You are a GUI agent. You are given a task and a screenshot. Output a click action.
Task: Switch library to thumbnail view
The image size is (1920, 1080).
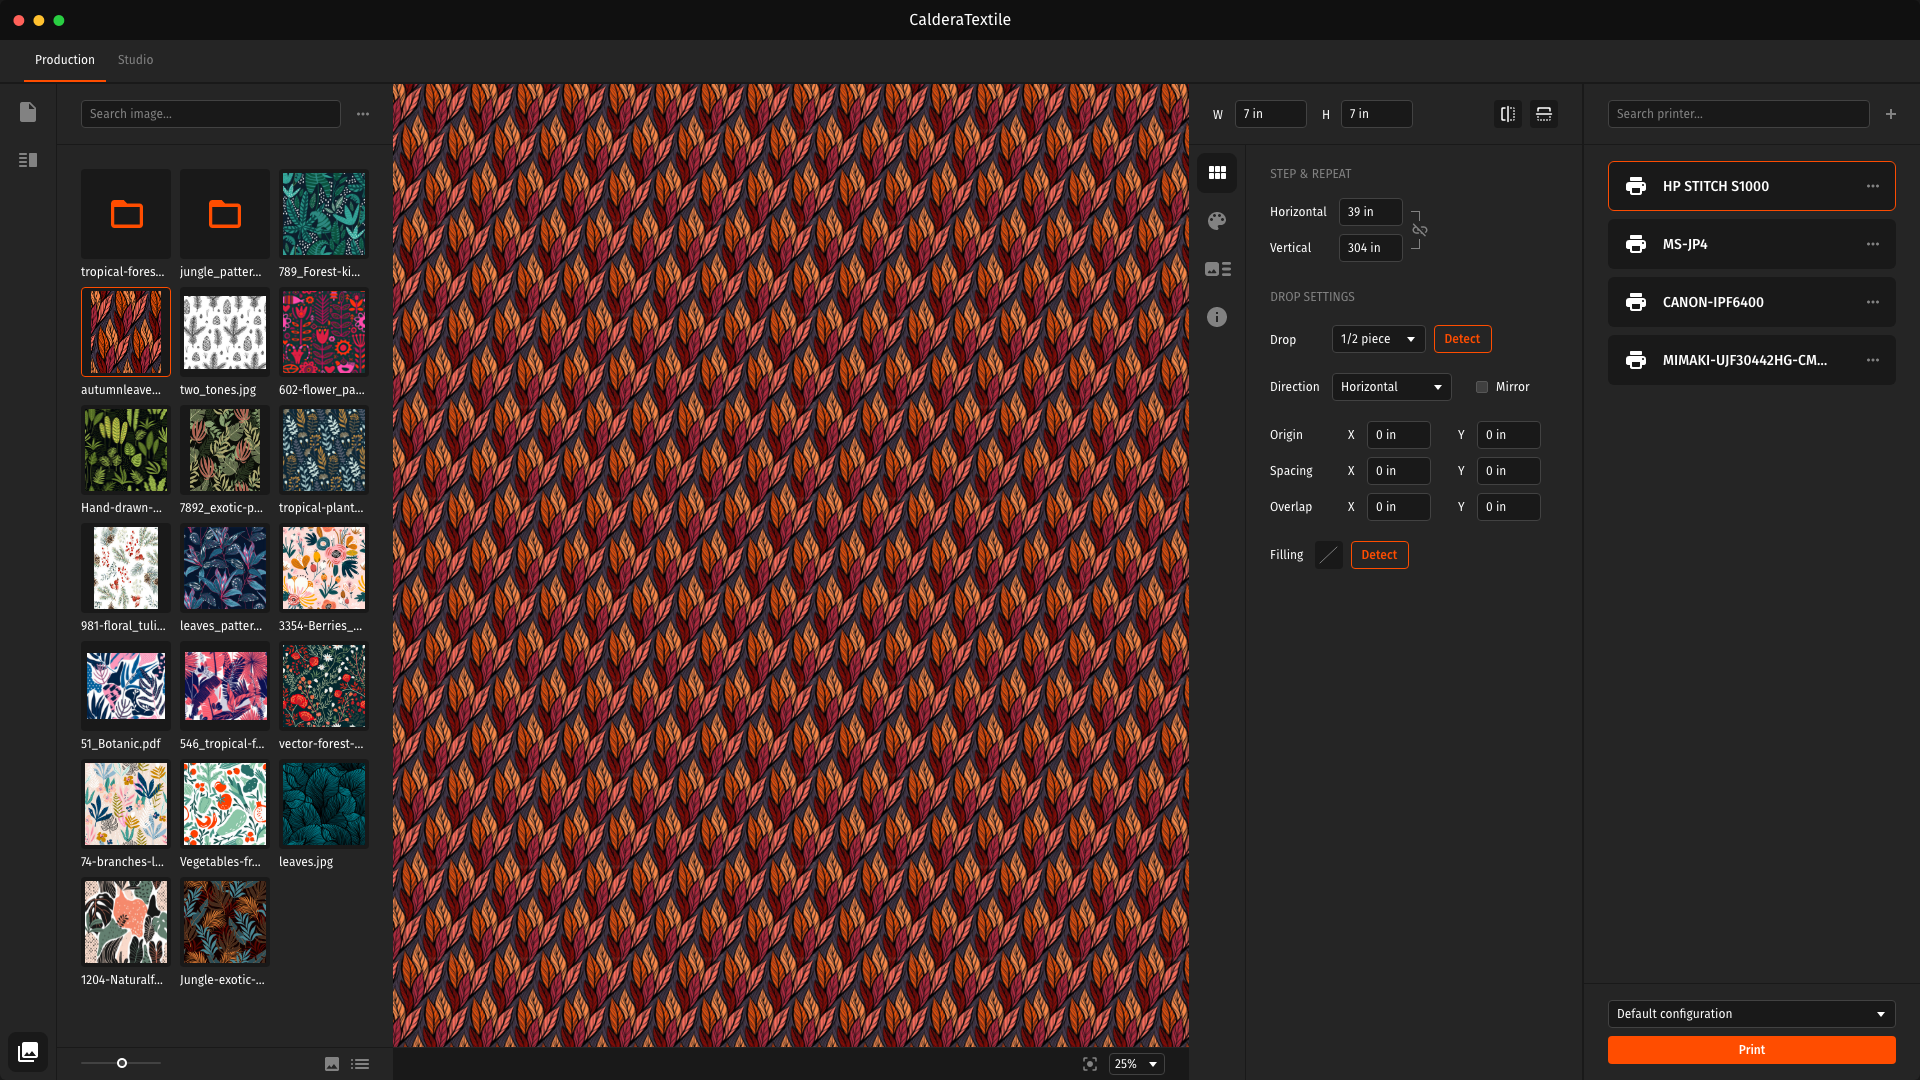[332, 1064]
